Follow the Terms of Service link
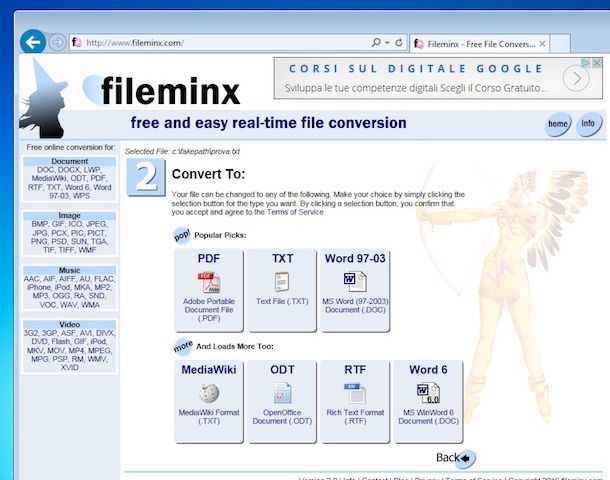 pos(295,212)
